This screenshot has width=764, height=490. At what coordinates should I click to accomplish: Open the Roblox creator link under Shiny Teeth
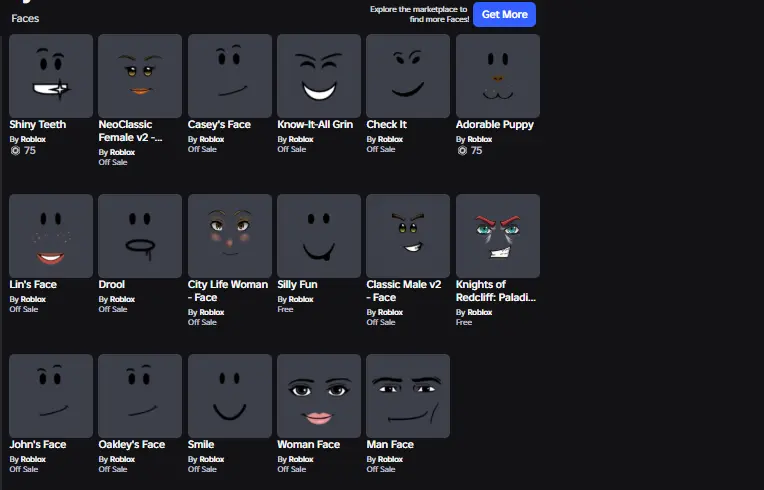[x=33, y=139]
